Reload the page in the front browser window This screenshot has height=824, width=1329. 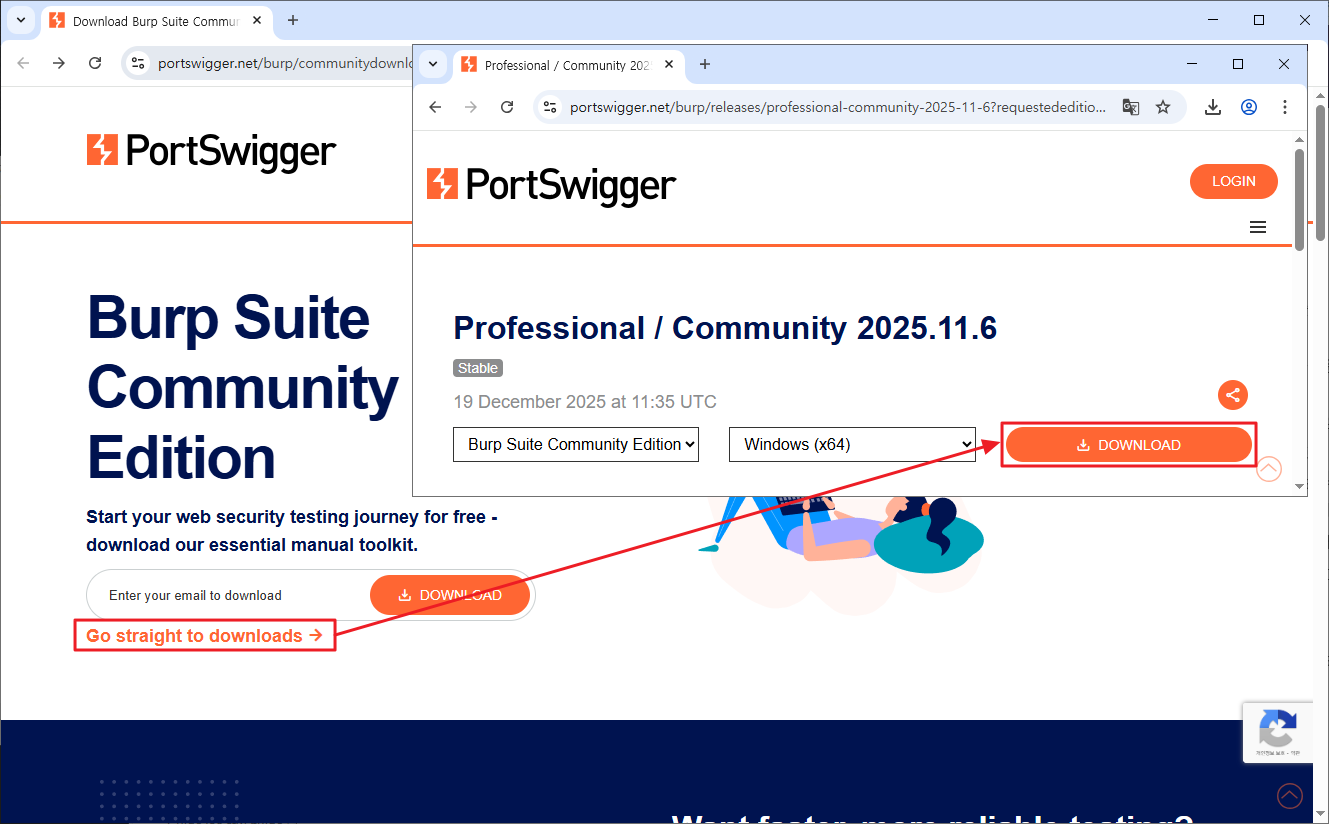(x=507, y=107)
